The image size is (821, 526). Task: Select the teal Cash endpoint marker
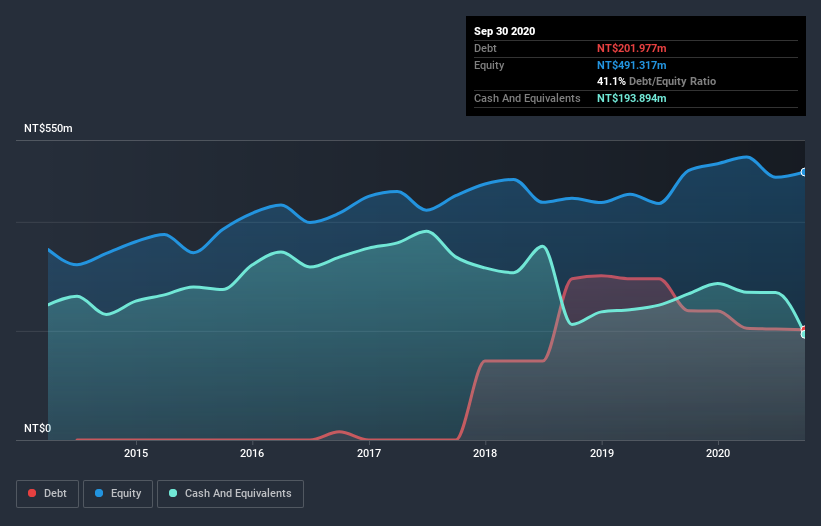pyautogui.click(x=804, y=334)
